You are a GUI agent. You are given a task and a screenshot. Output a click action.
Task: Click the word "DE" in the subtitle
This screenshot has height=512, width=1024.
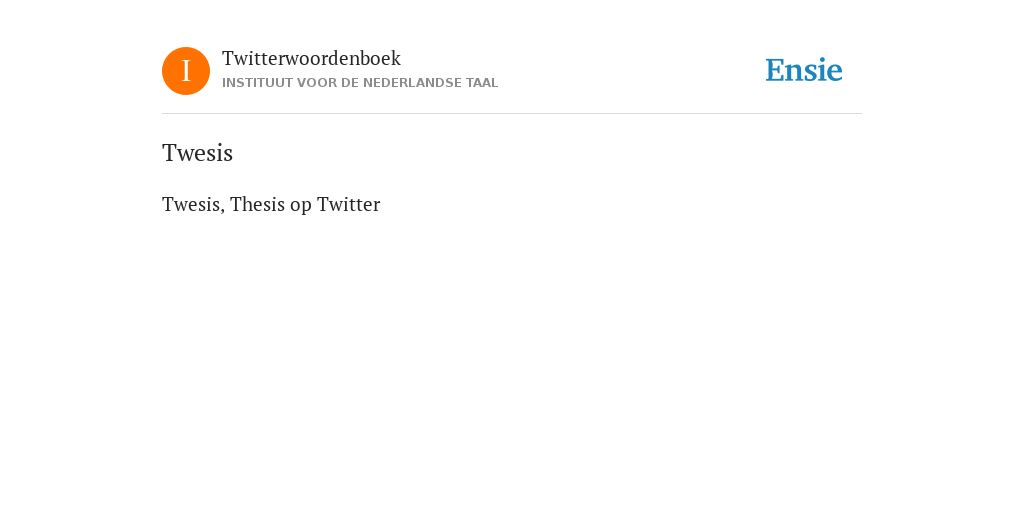349,83
